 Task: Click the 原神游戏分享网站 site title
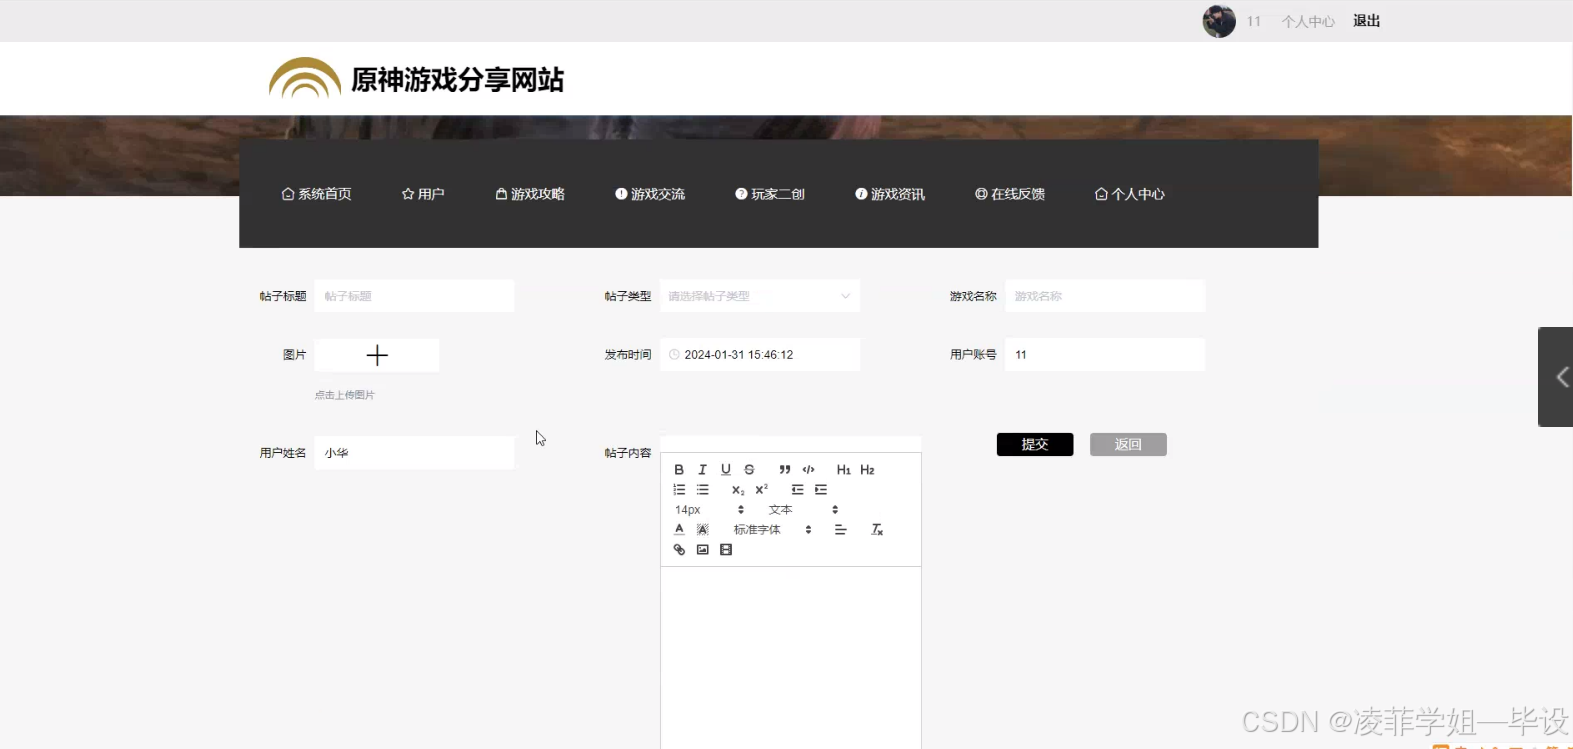[x=458, y=80]
